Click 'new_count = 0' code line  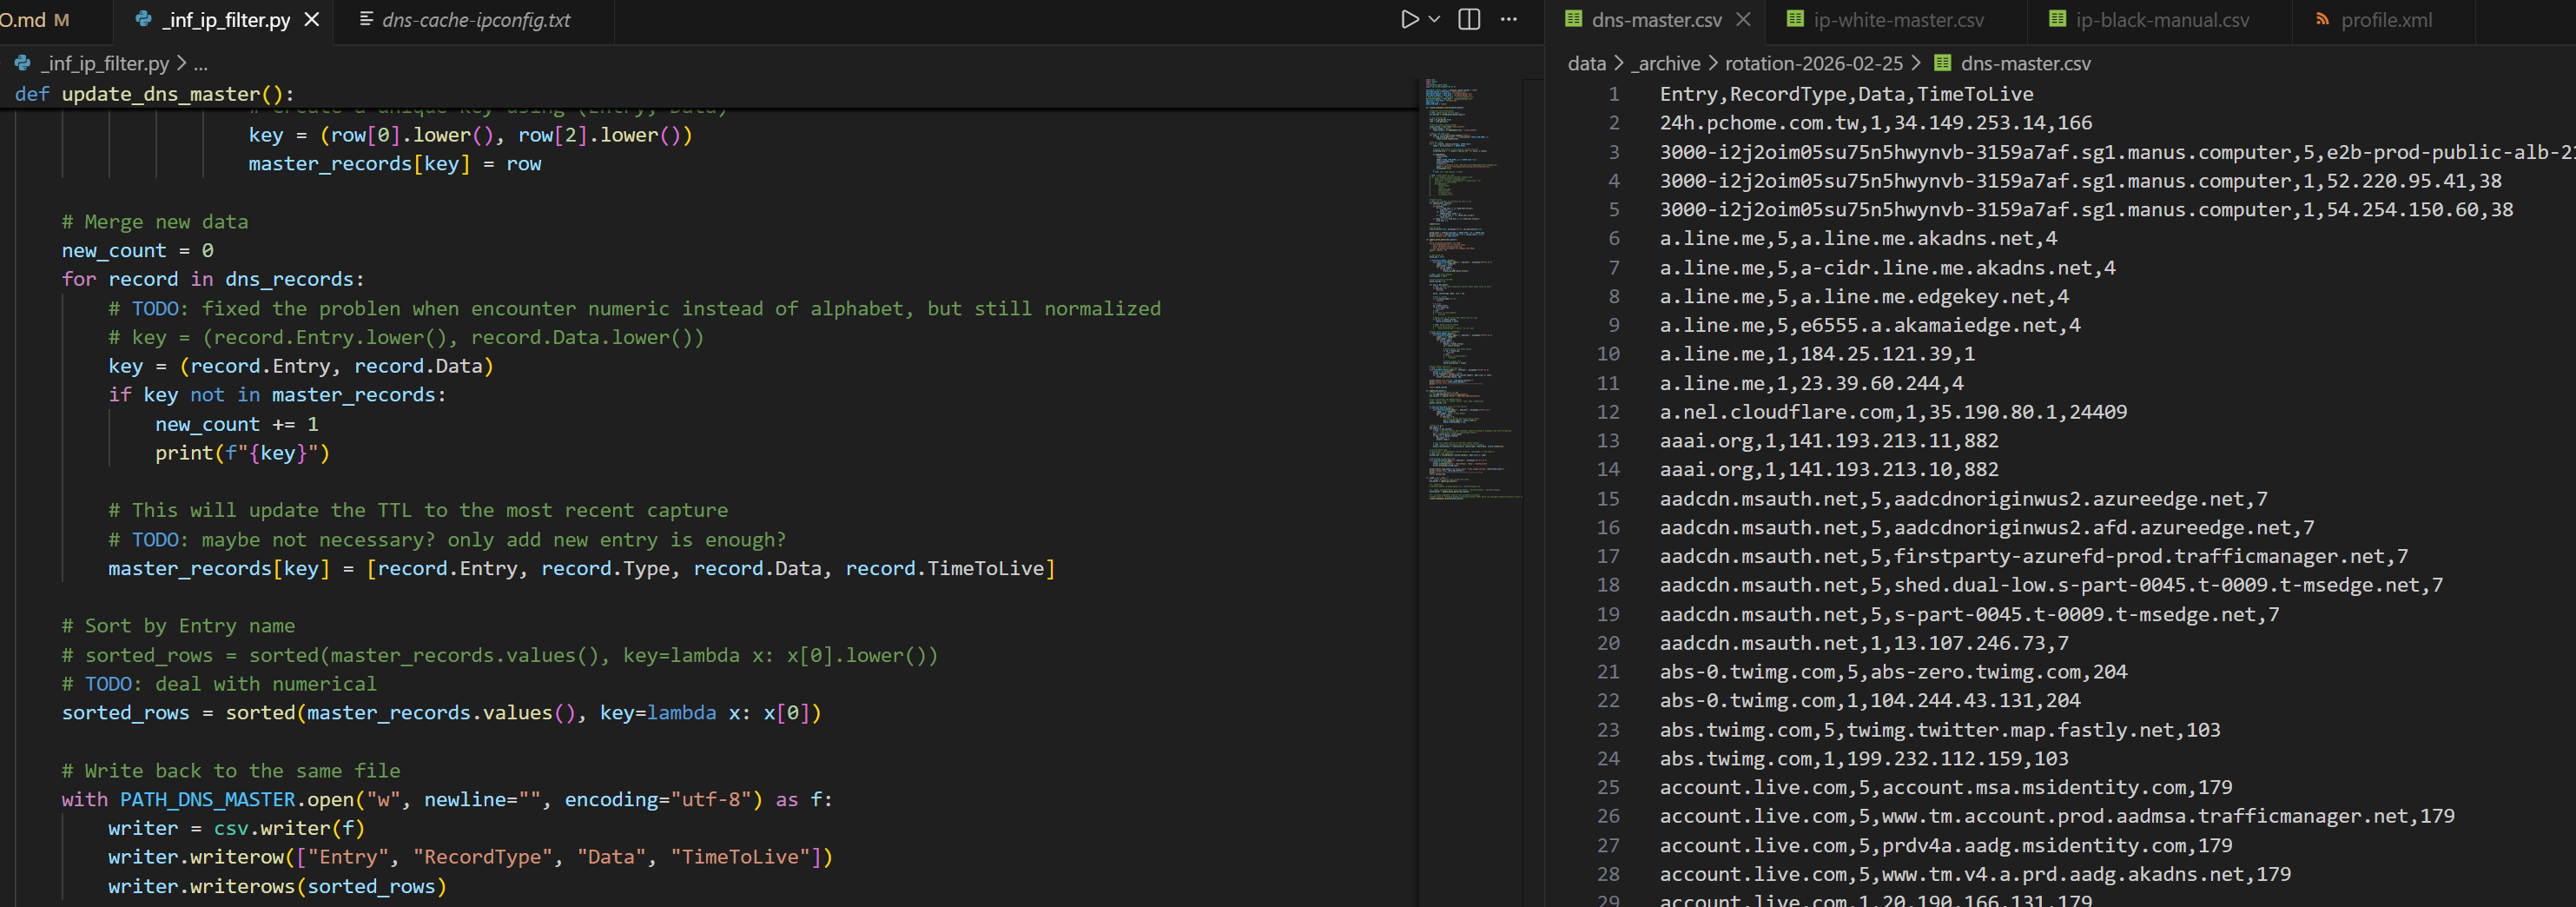click(137, 251)
